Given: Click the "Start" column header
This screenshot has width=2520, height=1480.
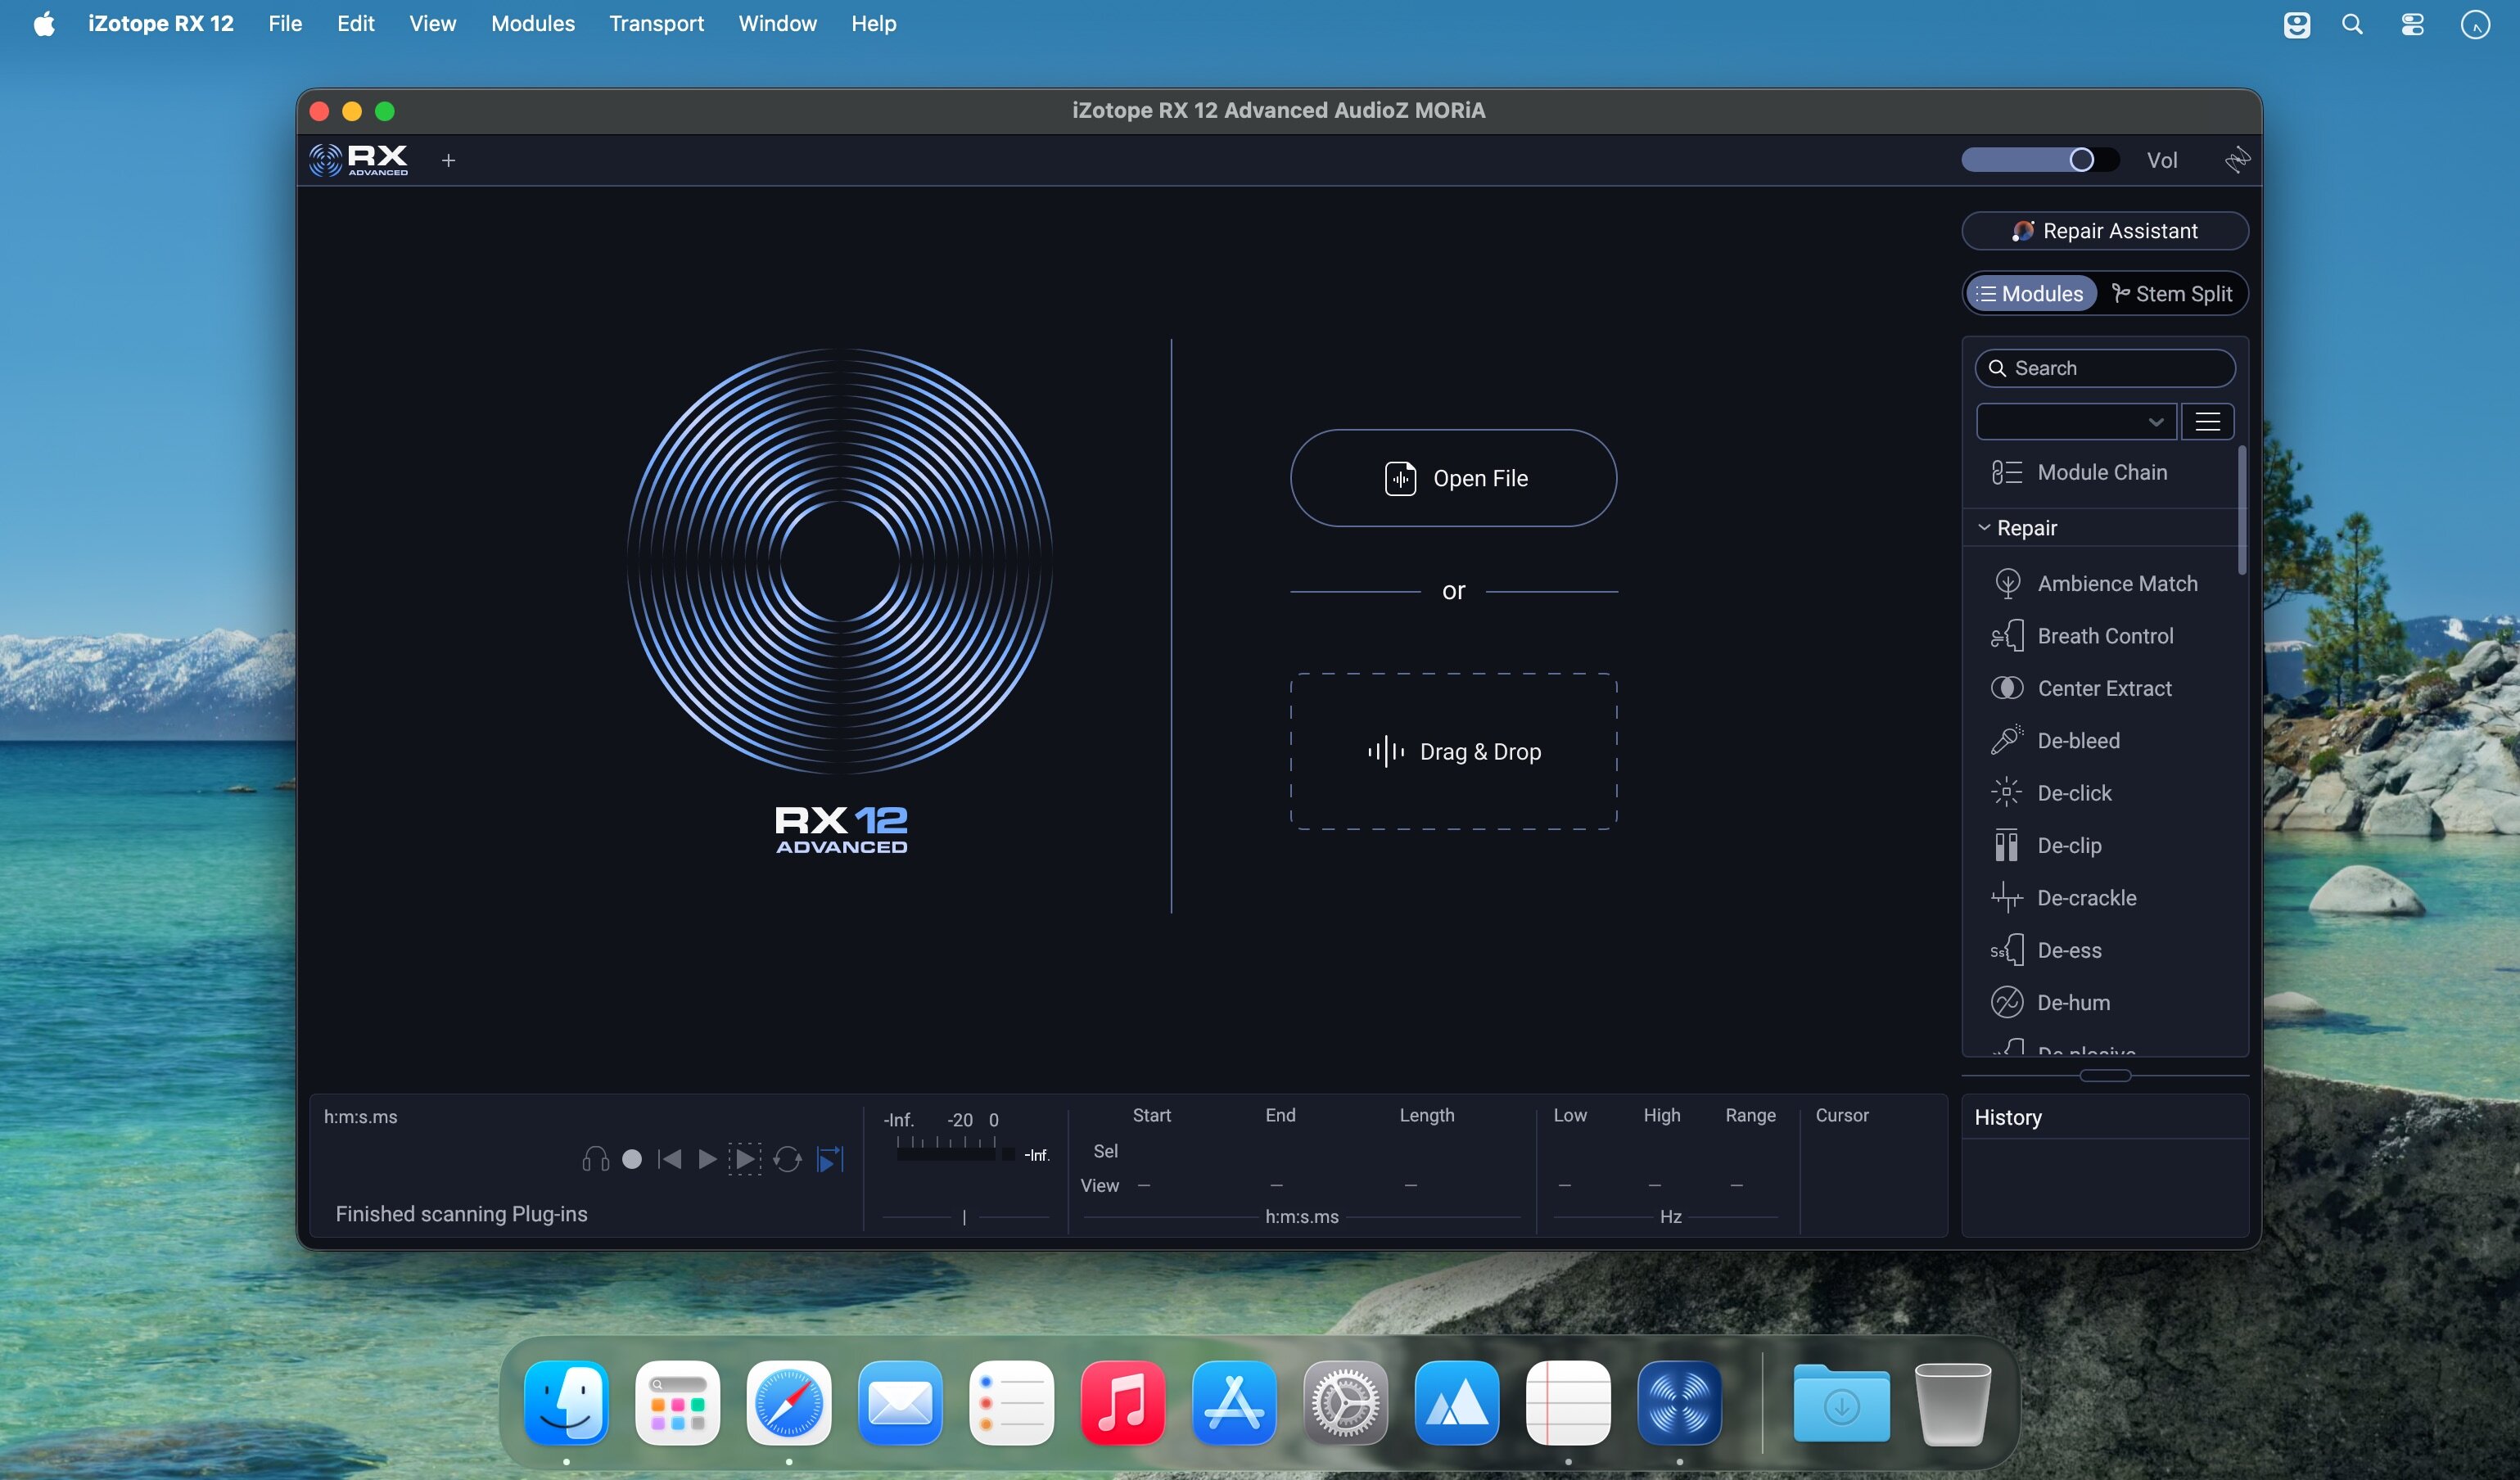Looking at the screenshot, I should point(1151,1115).
